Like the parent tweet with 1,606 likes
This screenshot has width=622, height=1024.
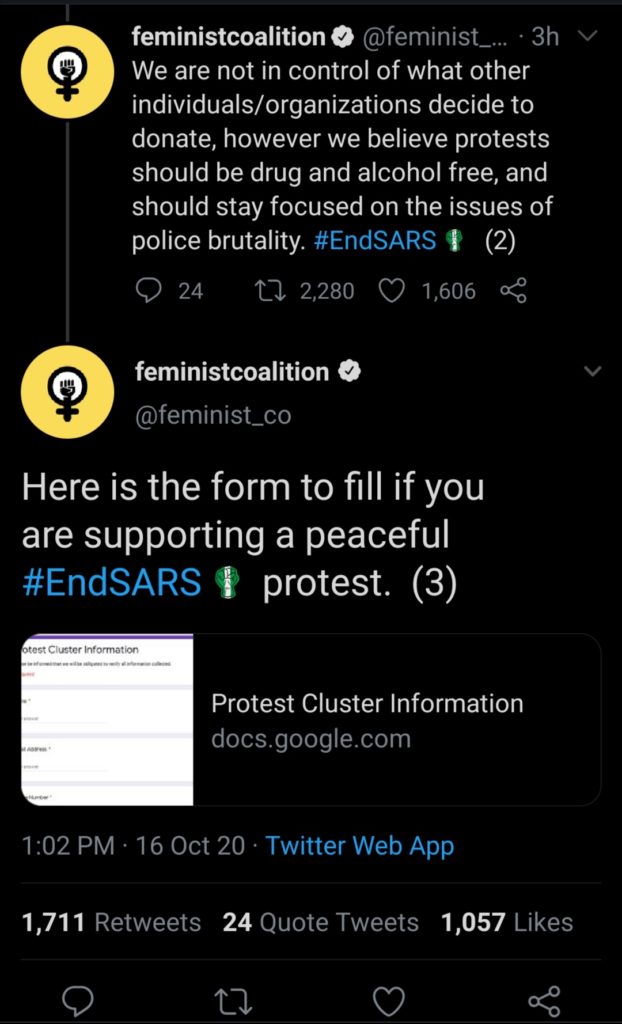[393, 291]
